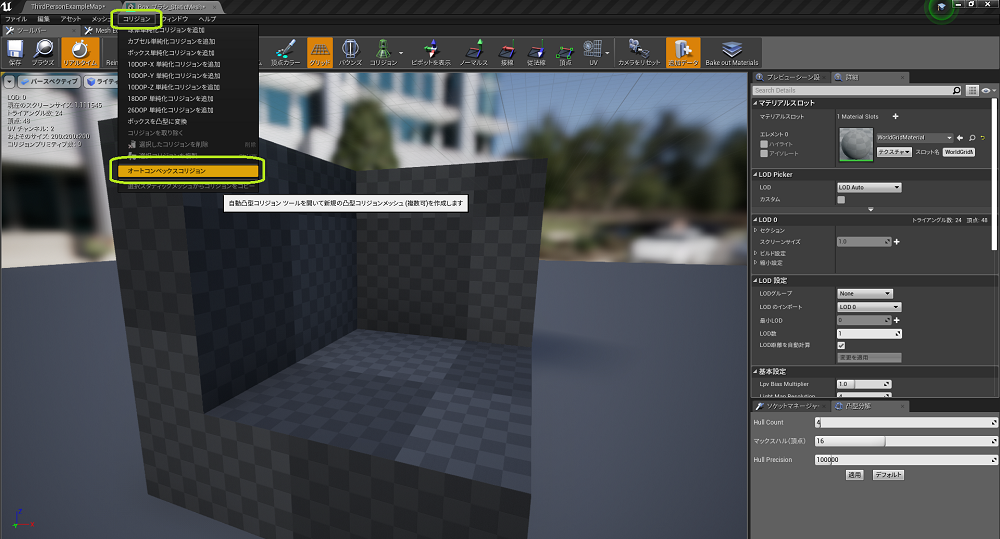Switch to ソケットマネージャ tab
Viewport: 1000px width, 539px height.
pos(792,406)
